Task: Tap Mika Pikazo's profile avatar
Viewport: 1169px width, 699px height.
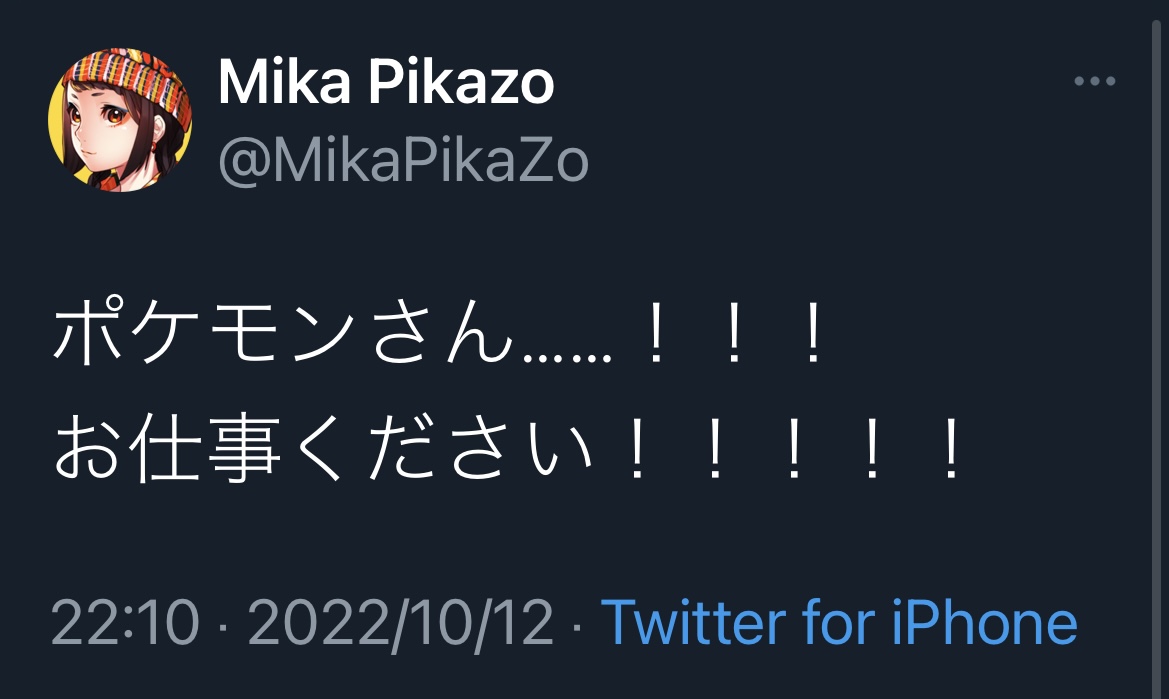Action: [x=120, y=120]
